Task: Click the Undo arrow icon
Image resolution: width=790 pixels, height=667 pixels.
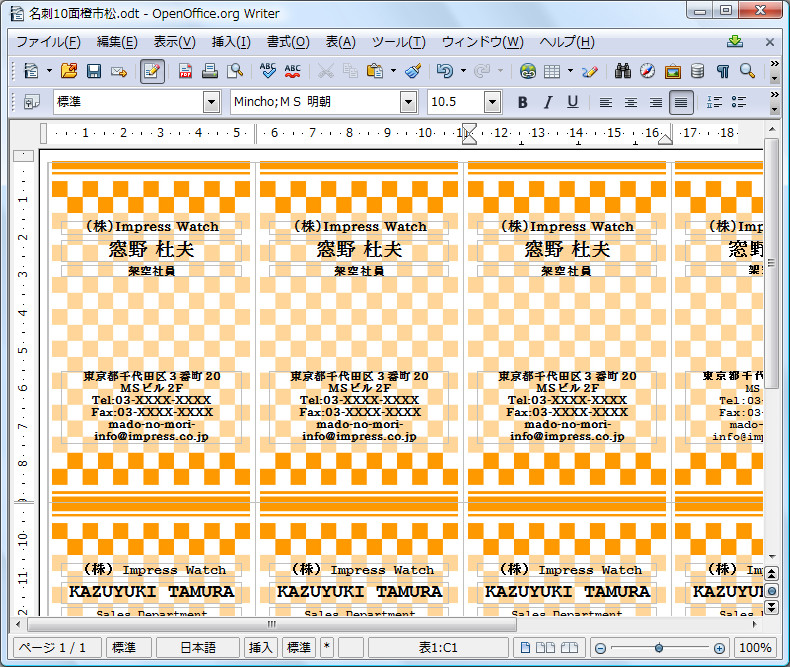Action: point(445,71)
